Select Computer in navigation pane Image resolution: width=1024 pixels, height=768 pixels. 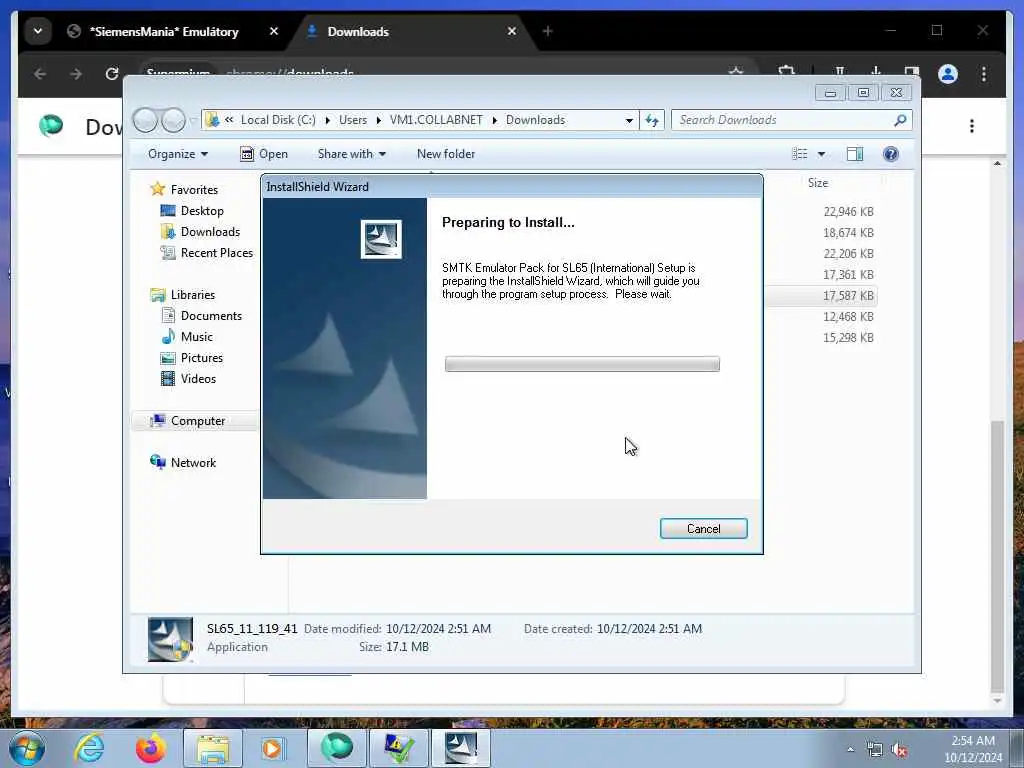pos(198,421)
